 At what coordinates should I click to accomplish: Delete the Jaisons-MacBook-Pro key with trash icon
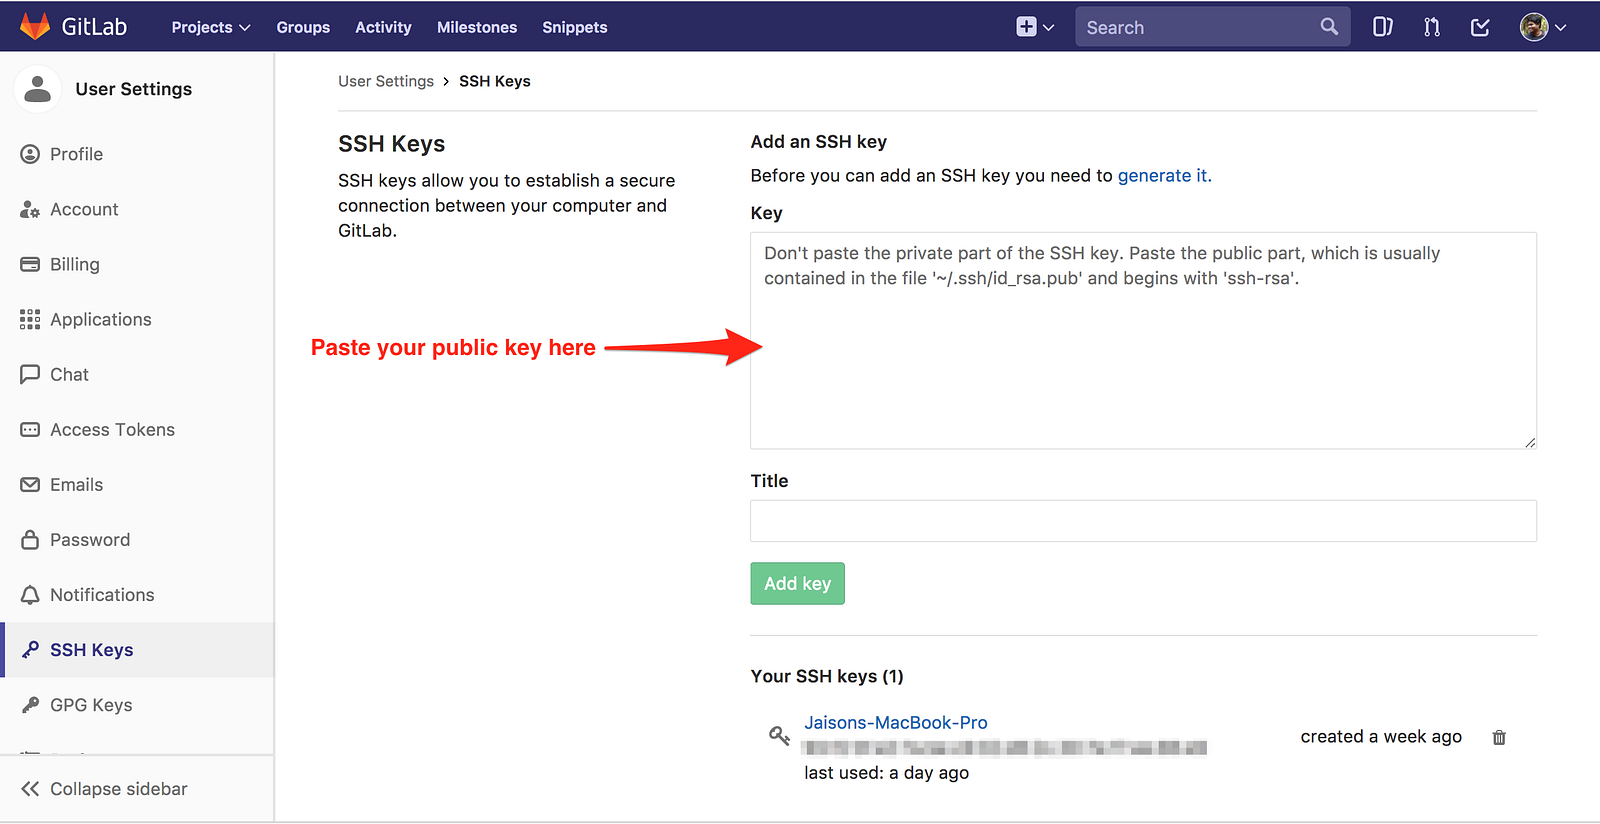[x=1499, y=737]
